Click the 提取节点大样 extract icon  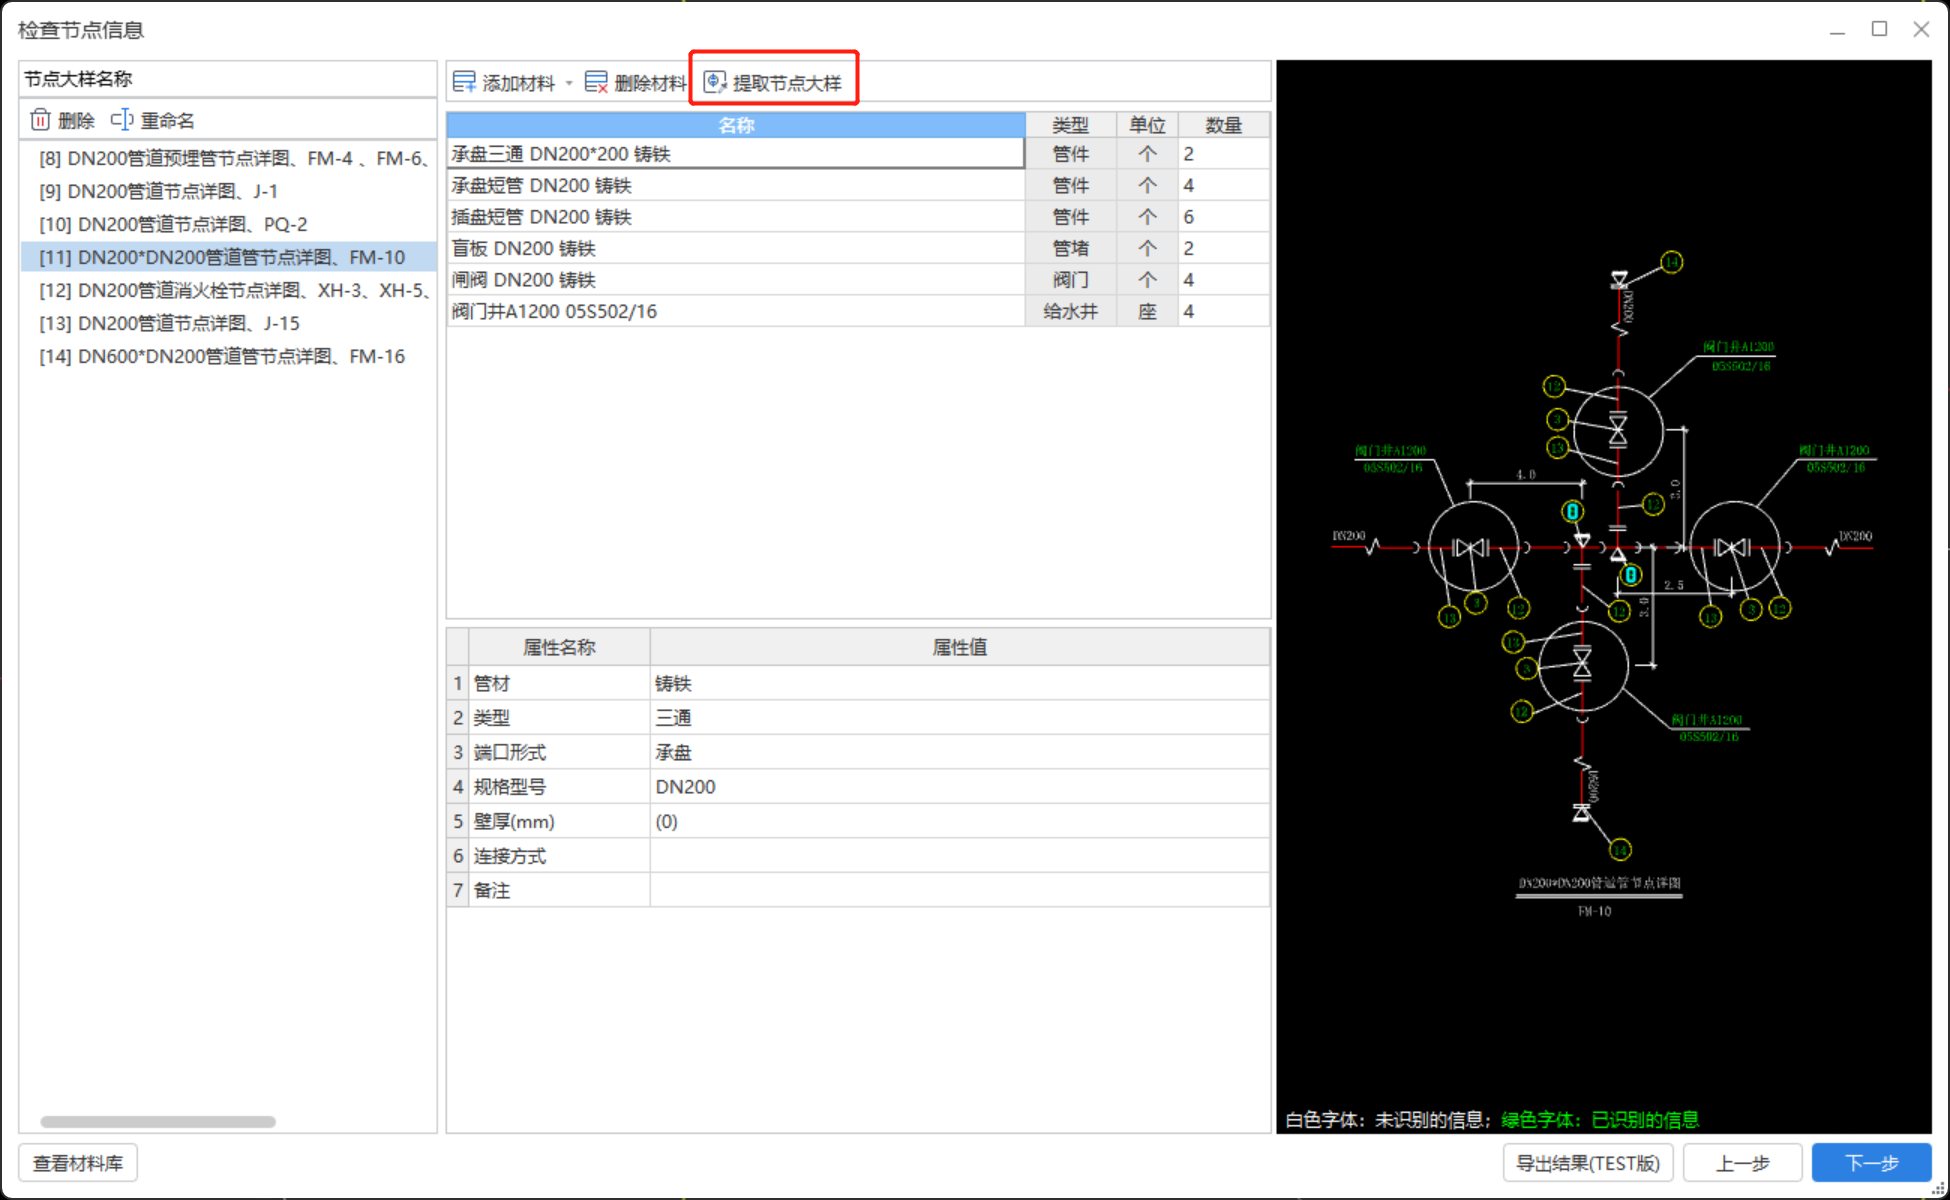click(x=715, y=82)
